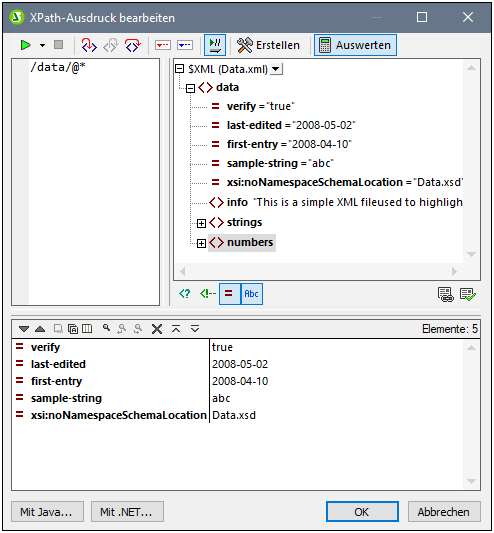The width and height of the screenshot is (494, 533).
Task: Toggle show attributes button below tree
Action: coord(229,294)
